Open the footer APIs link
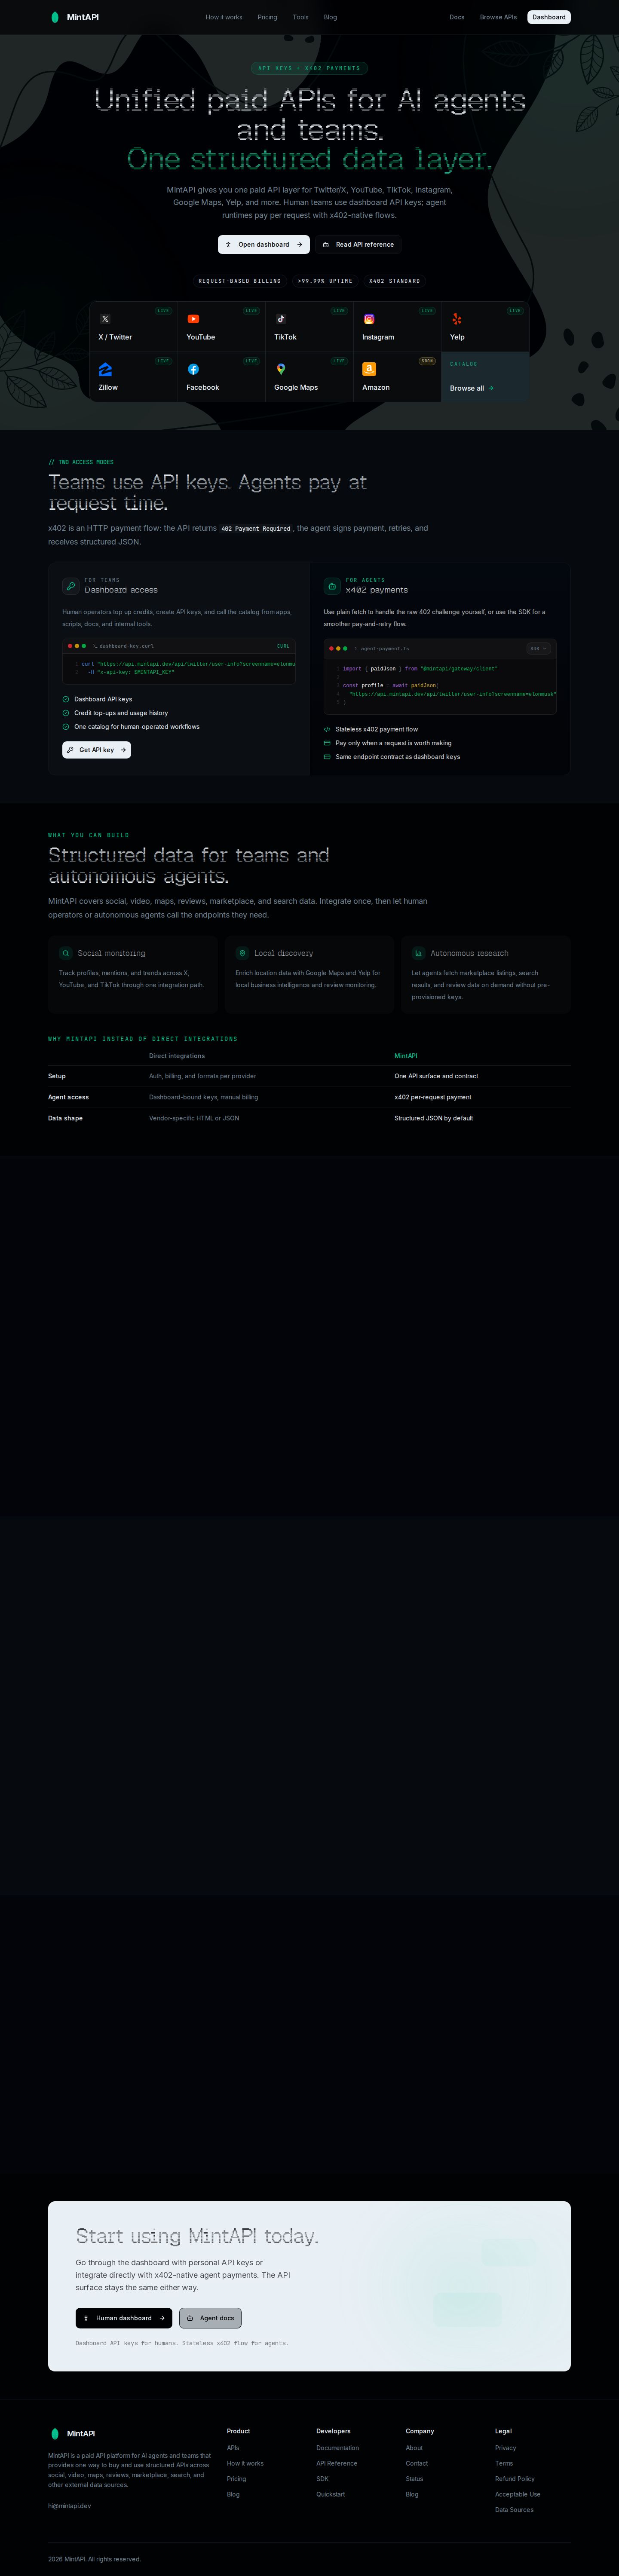 (233, 2448)
